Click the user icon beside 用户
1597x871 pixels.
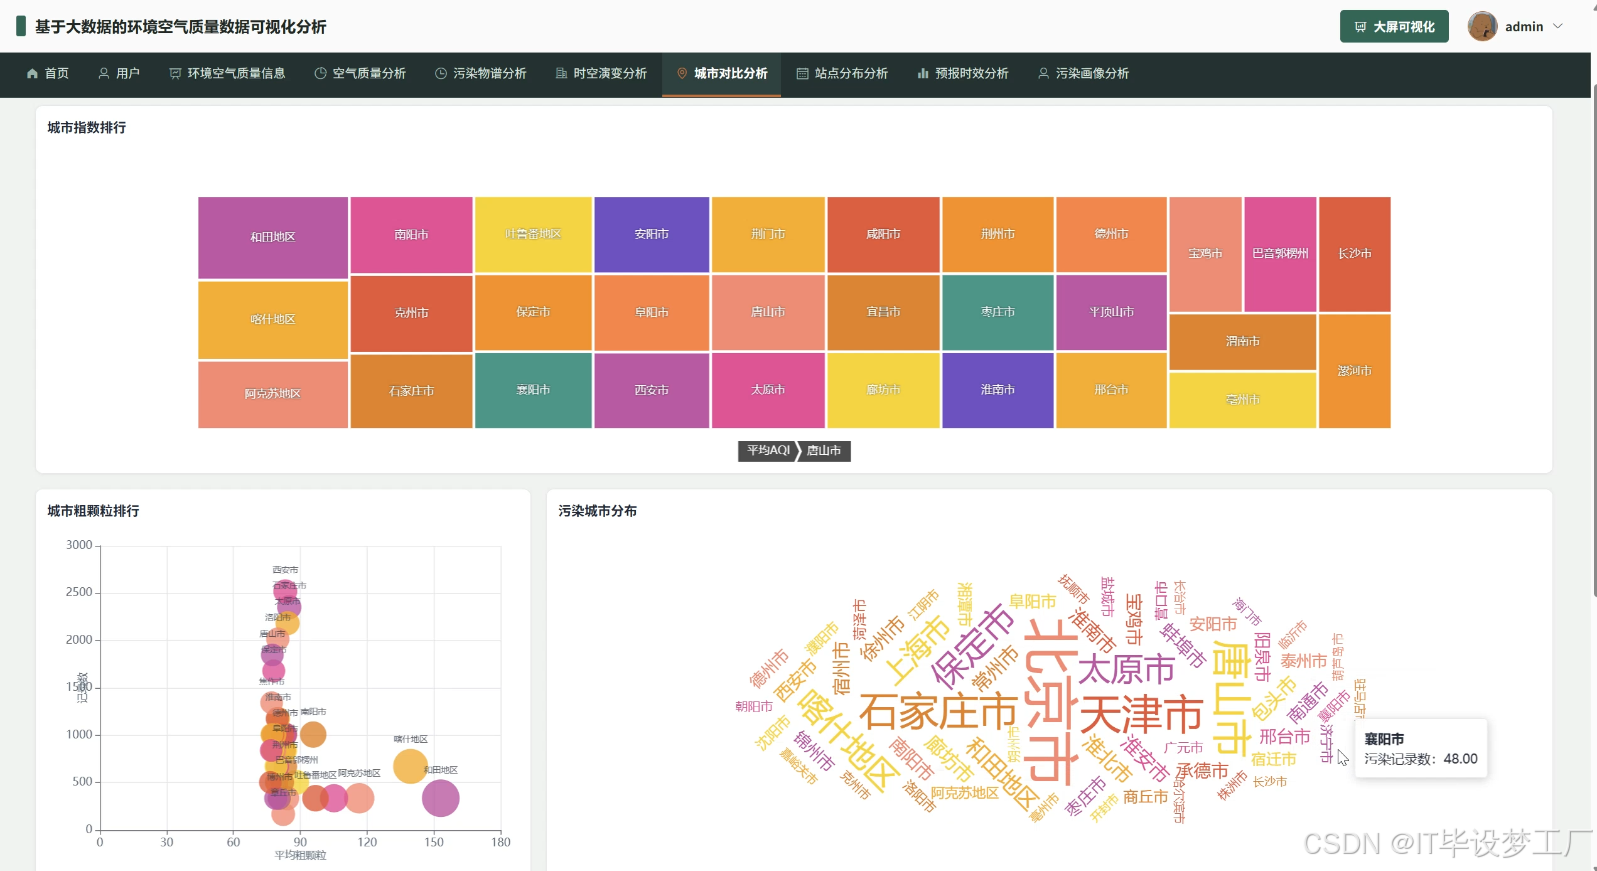pyautogui.click(x=104, y=74)
